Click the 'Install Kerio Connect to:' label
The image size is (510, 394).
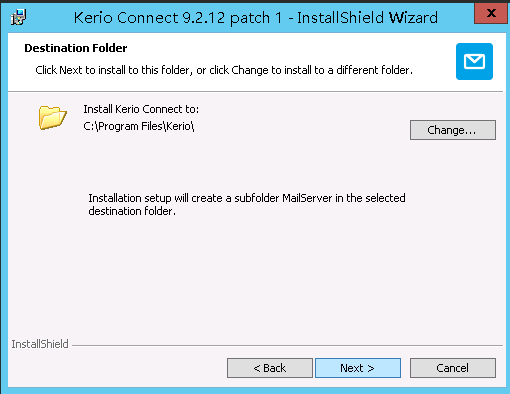pos(141,109)
